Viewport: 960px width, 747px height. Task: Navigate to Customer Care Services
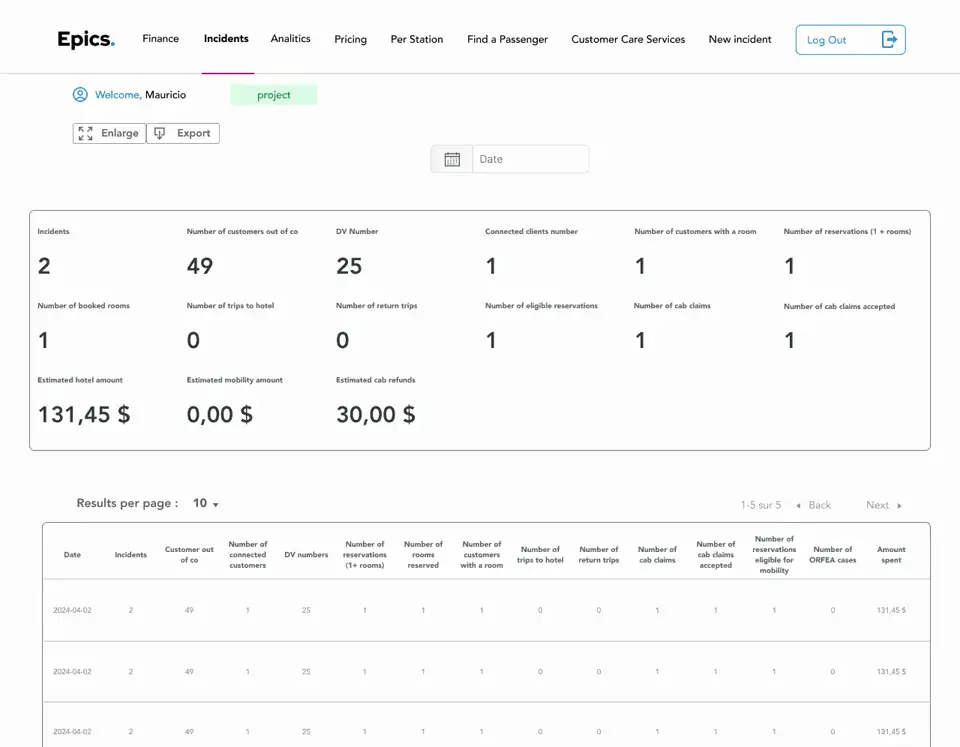628,40
